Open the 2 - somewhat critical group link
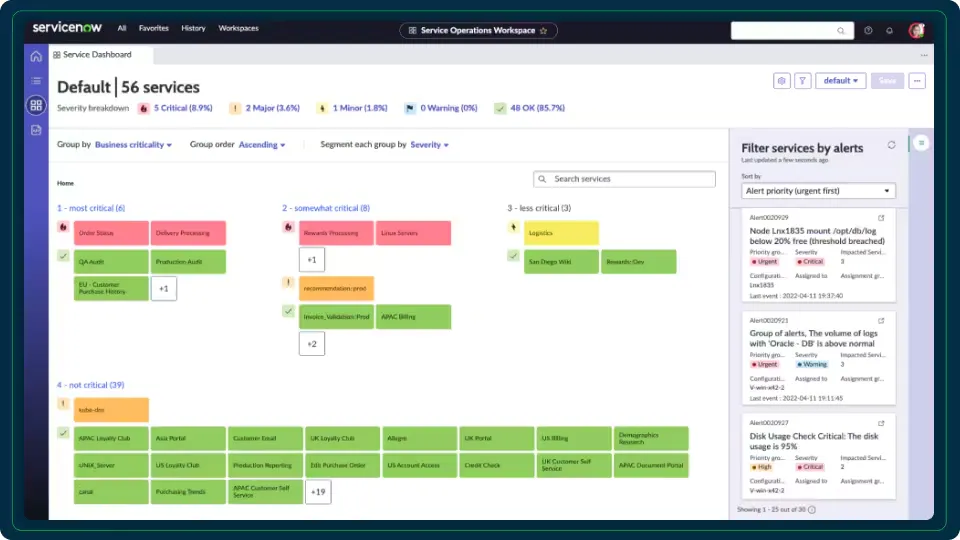Image resolution: width=960 pixels, height=540 pixels. click(x=326, y=208)
